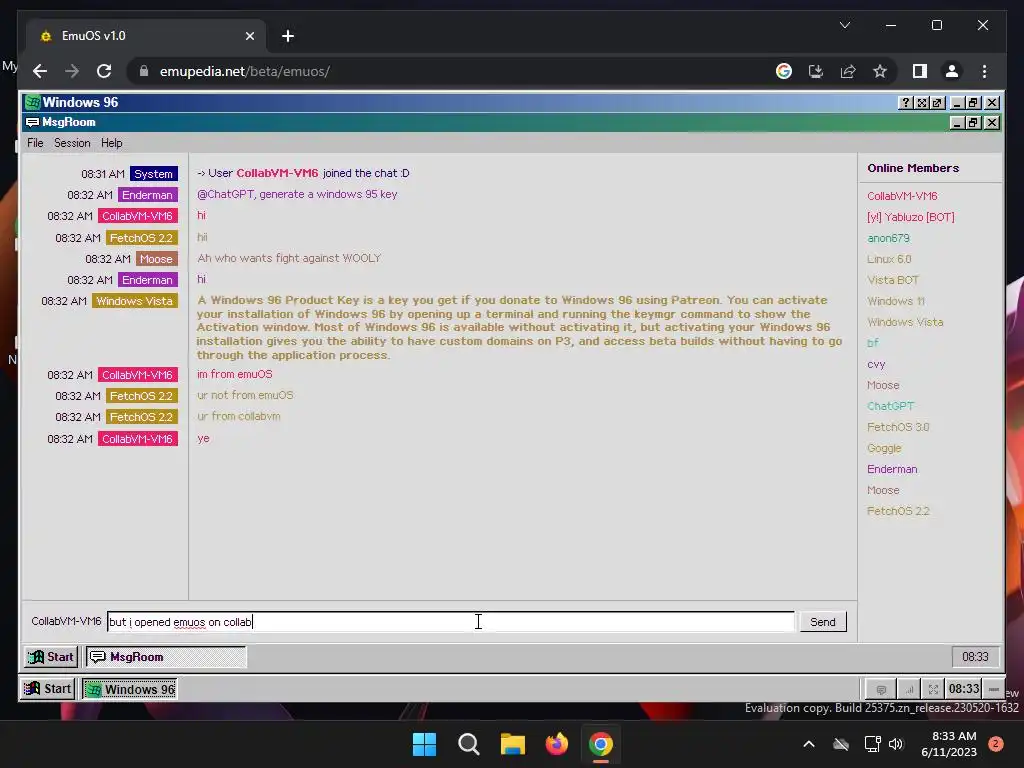The width and height of the screenshot is (1024, 768).
Task: Open the inner Windows 96 Start button
Action: [51, 656]
